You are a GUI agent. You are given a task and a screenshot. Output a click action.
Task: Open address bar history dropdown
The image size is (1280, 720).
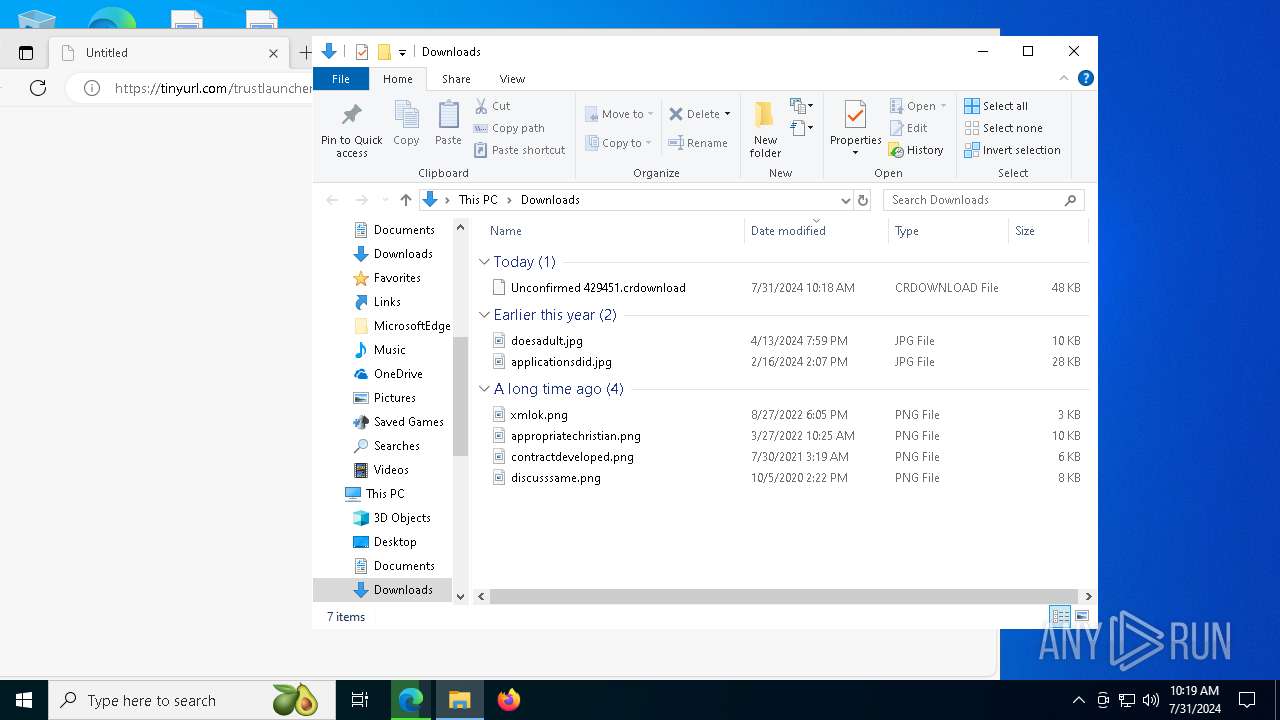[x=845, y=200]
